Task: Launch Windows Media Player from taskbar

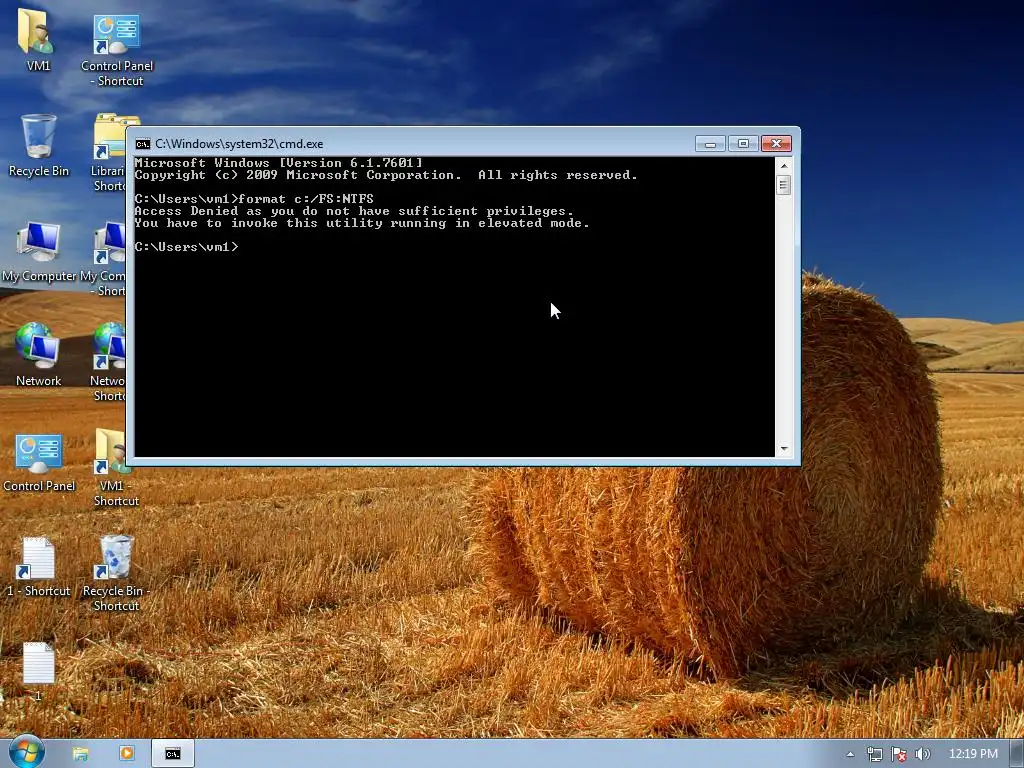Action: tap(126, 754)
